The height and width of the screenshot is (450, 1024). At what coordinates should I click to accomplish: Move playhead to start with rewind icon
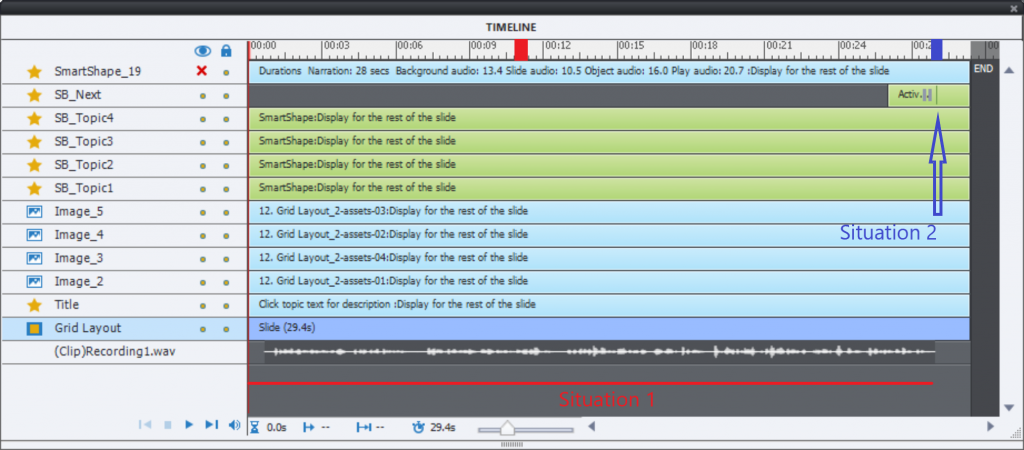pyautogui.click(x=145, y=425)
